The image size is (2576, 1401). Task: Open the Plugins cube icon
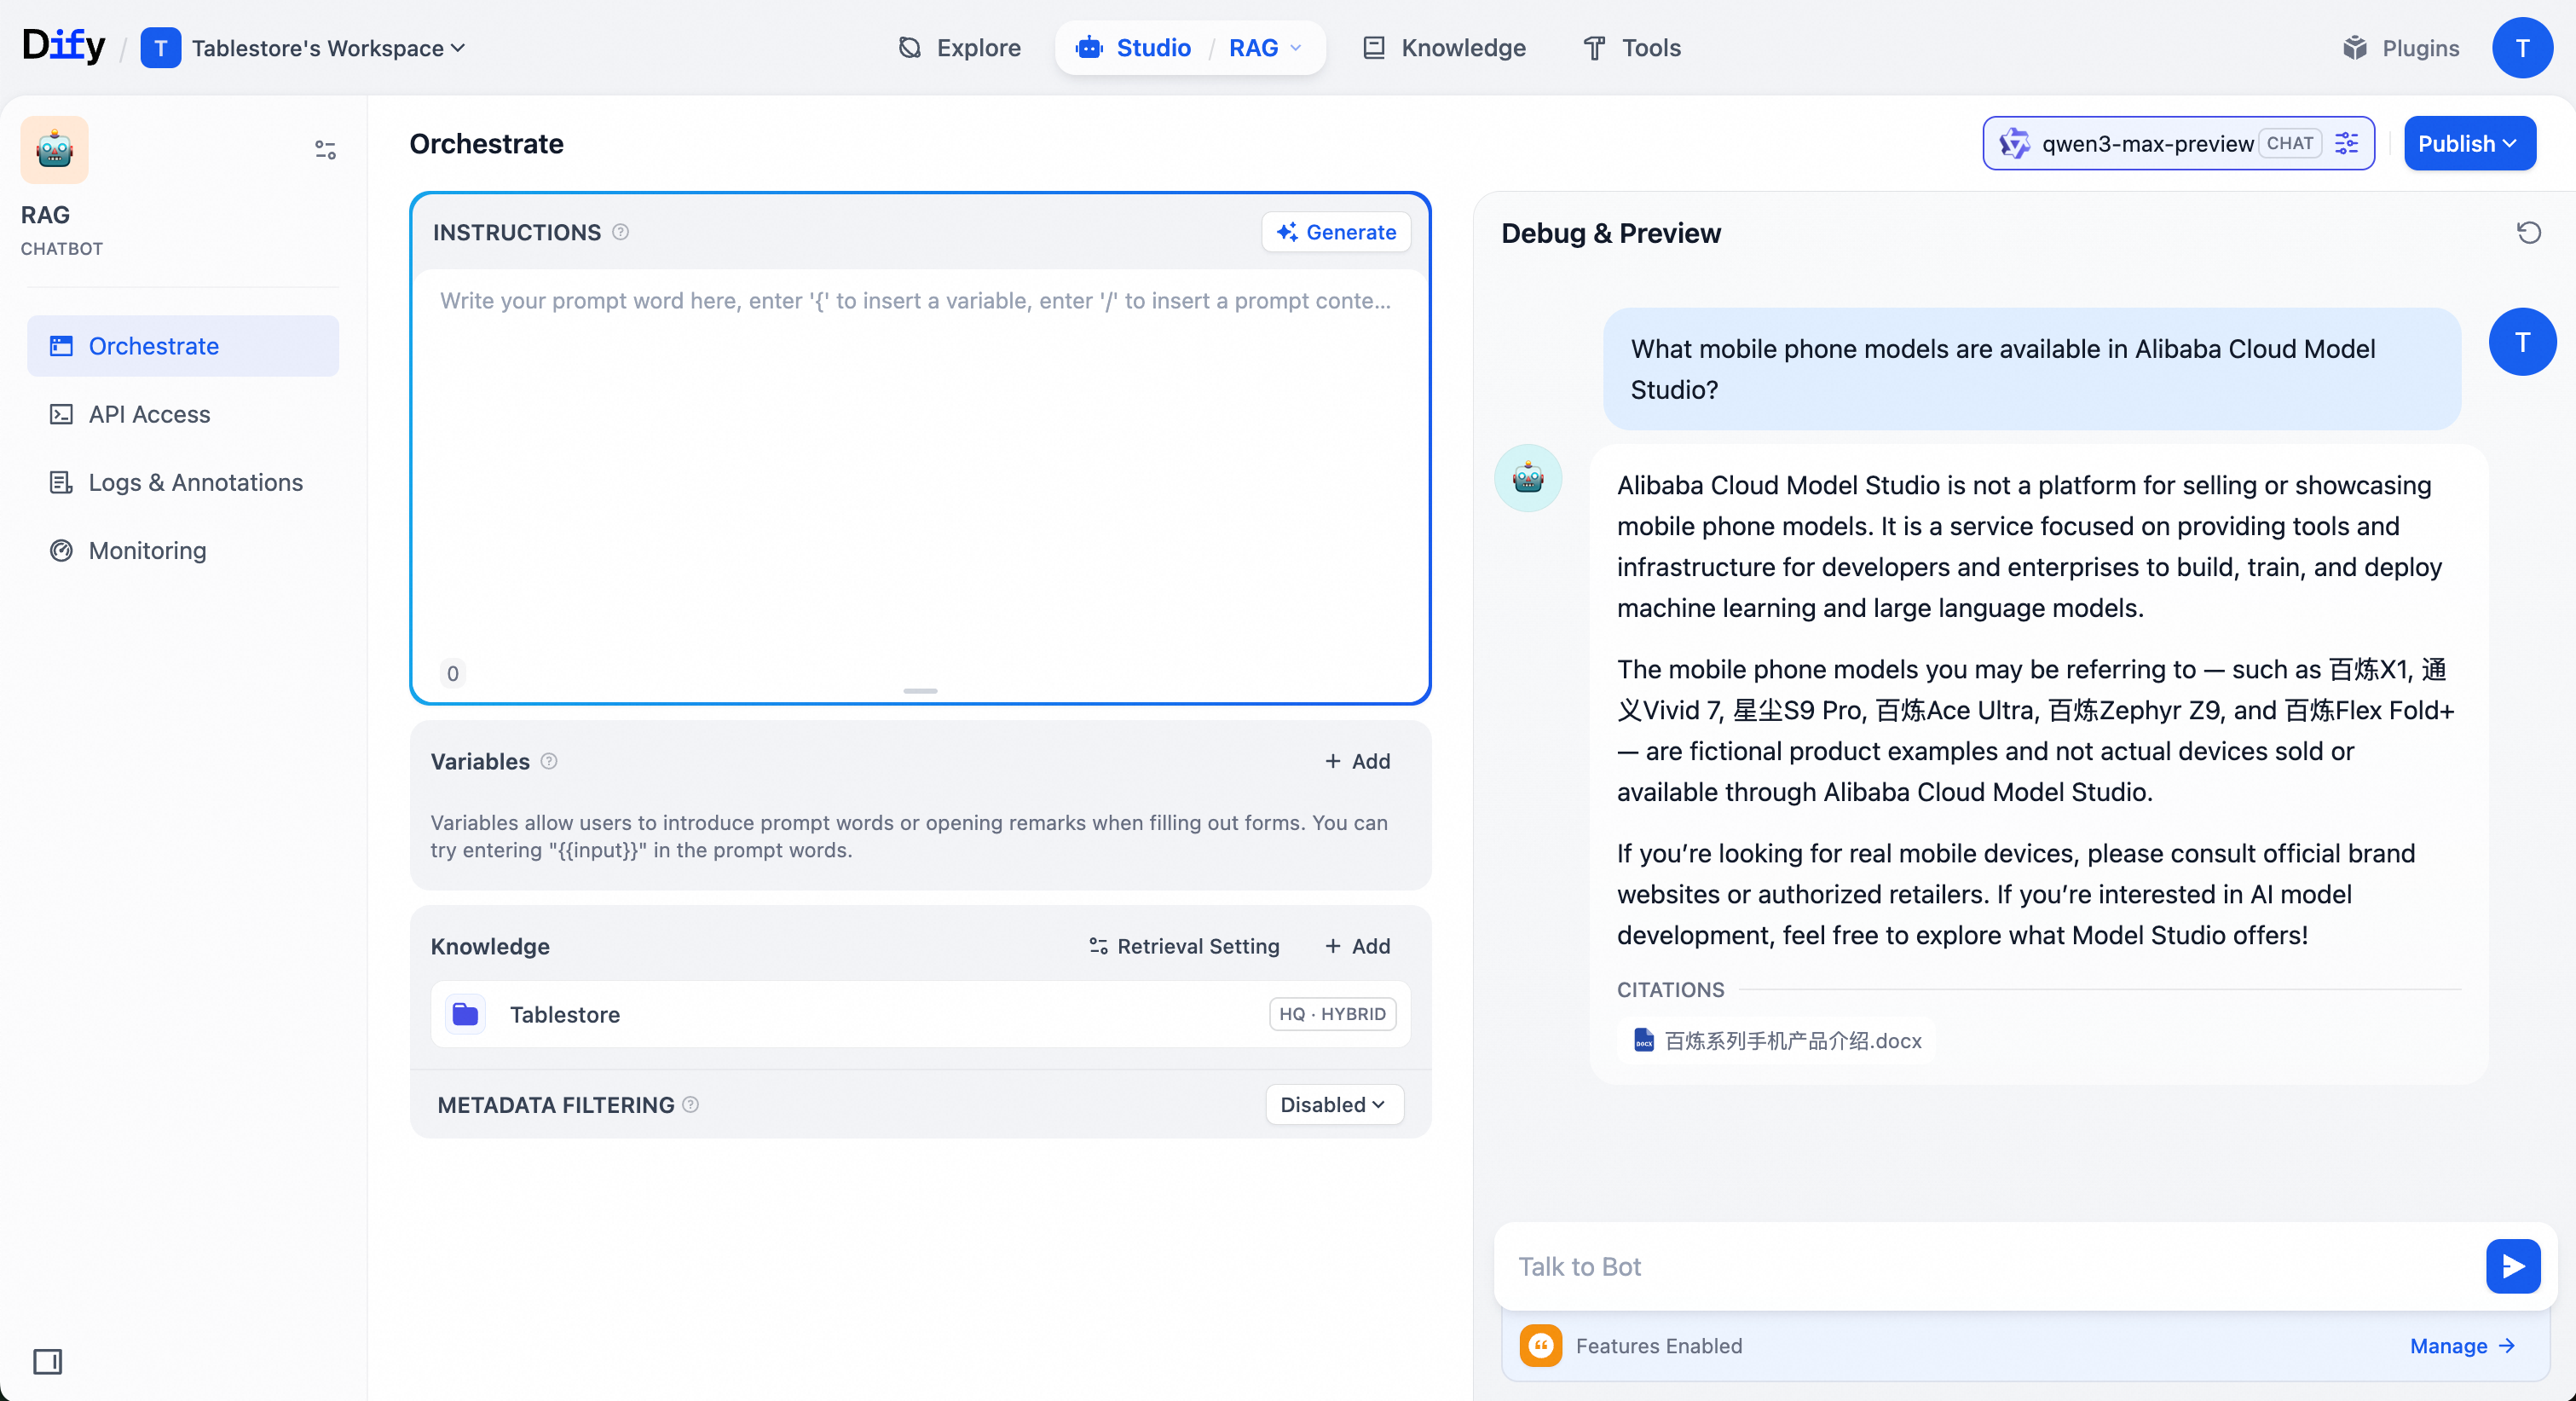pos(2354,48)
